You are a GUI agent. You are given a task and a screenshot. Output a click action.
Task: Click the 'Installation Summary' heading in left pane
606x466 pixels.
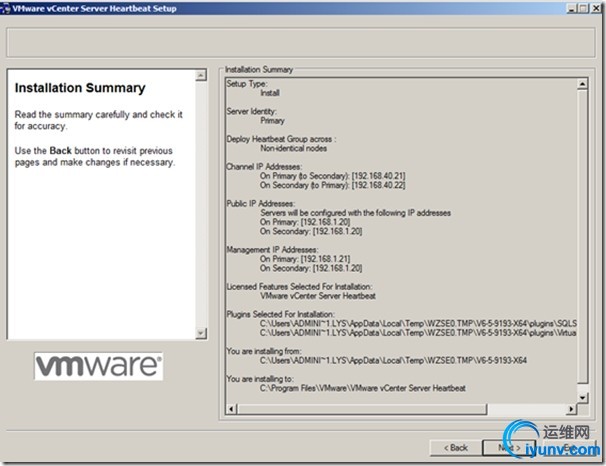(x=80, y=88)
